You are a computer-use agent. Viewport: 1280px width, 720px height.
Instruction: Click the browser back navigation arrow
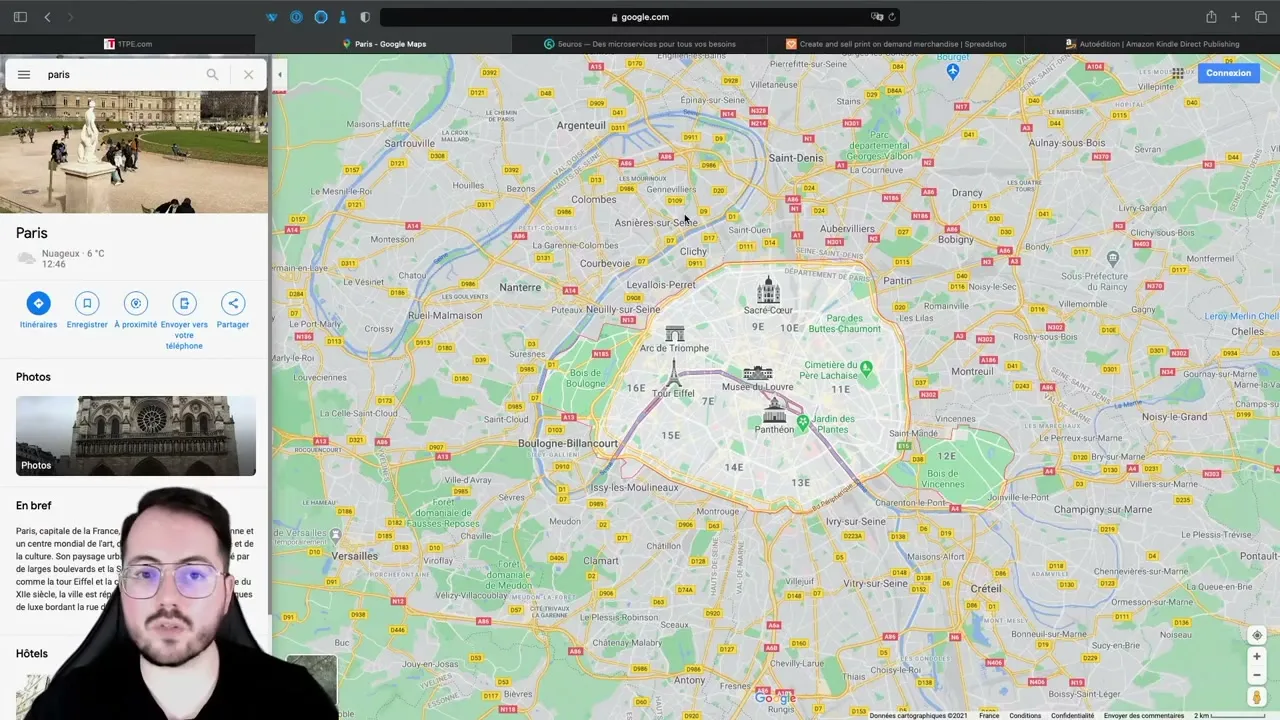pos(47,16)
